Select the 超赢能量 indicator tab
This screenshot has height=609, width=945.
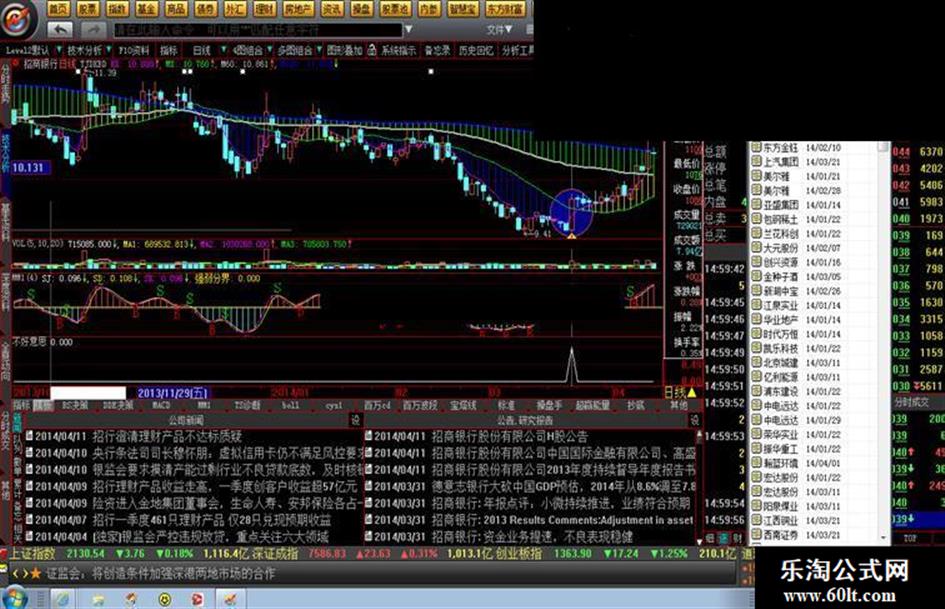click(592, 406)
